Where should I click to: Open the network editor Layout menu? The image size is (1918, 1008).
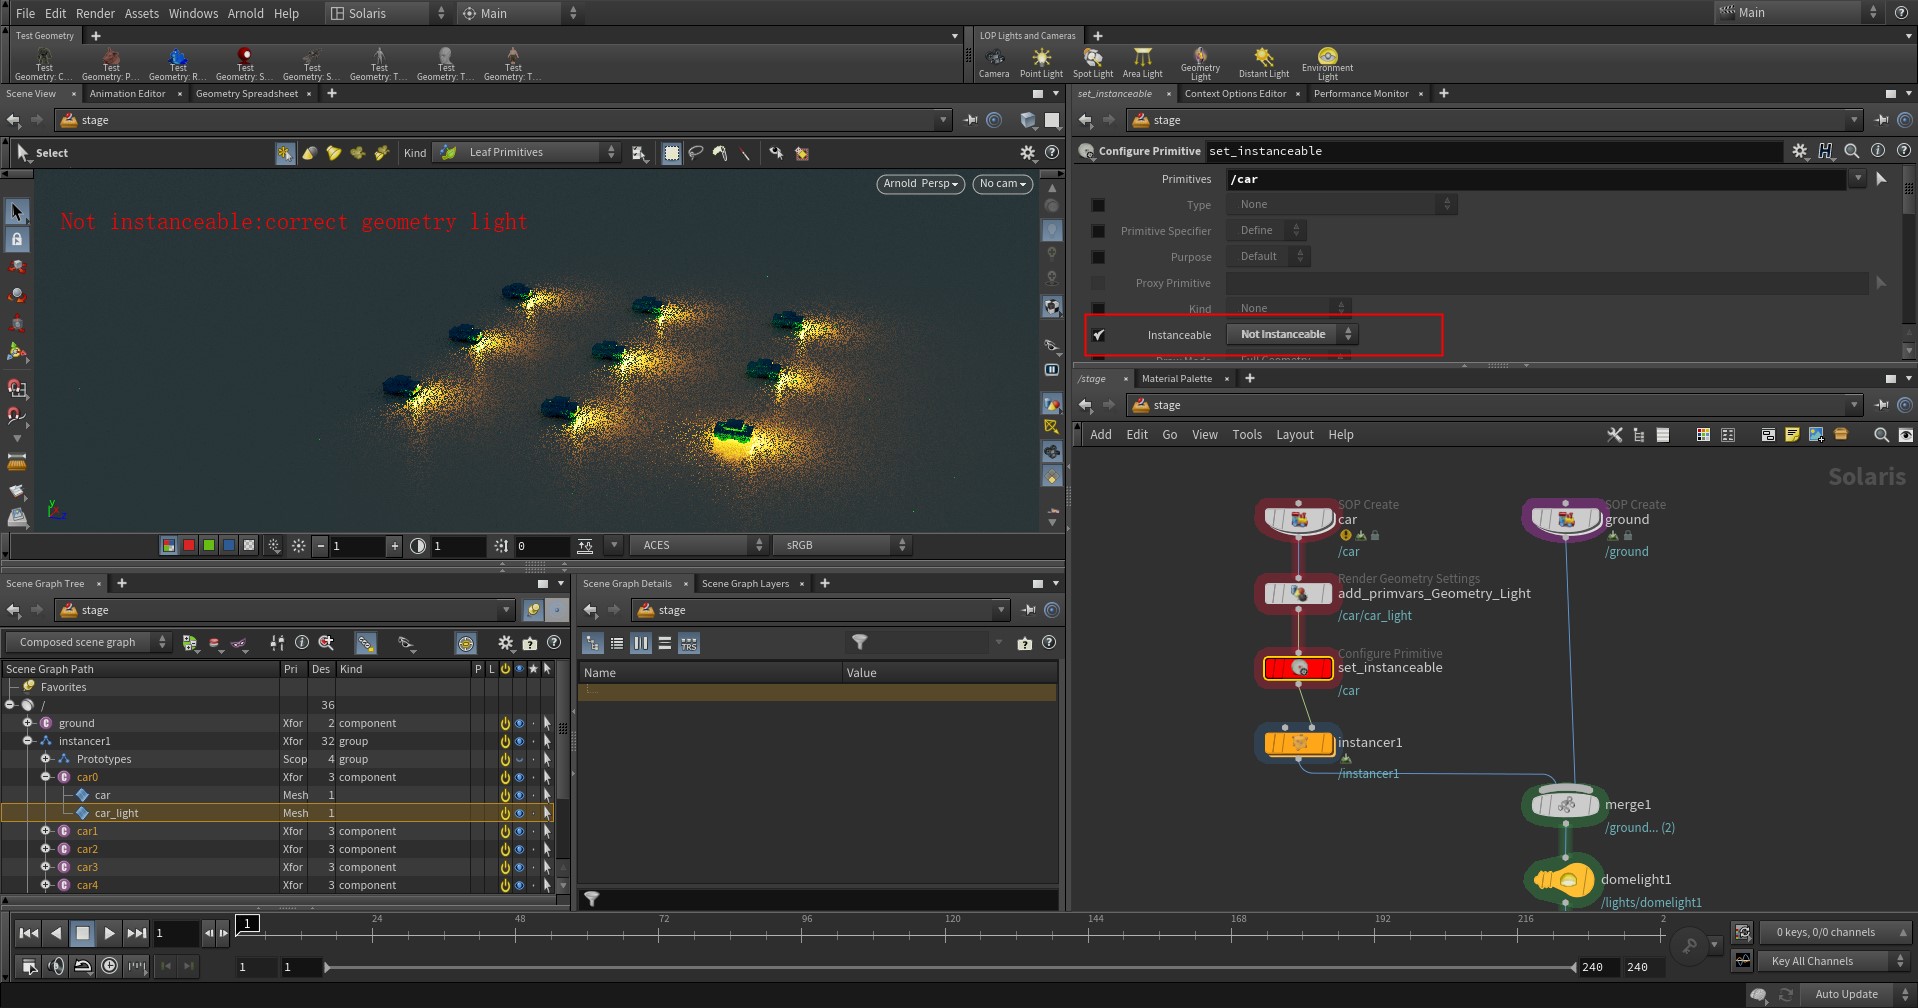pos(1294,435)
